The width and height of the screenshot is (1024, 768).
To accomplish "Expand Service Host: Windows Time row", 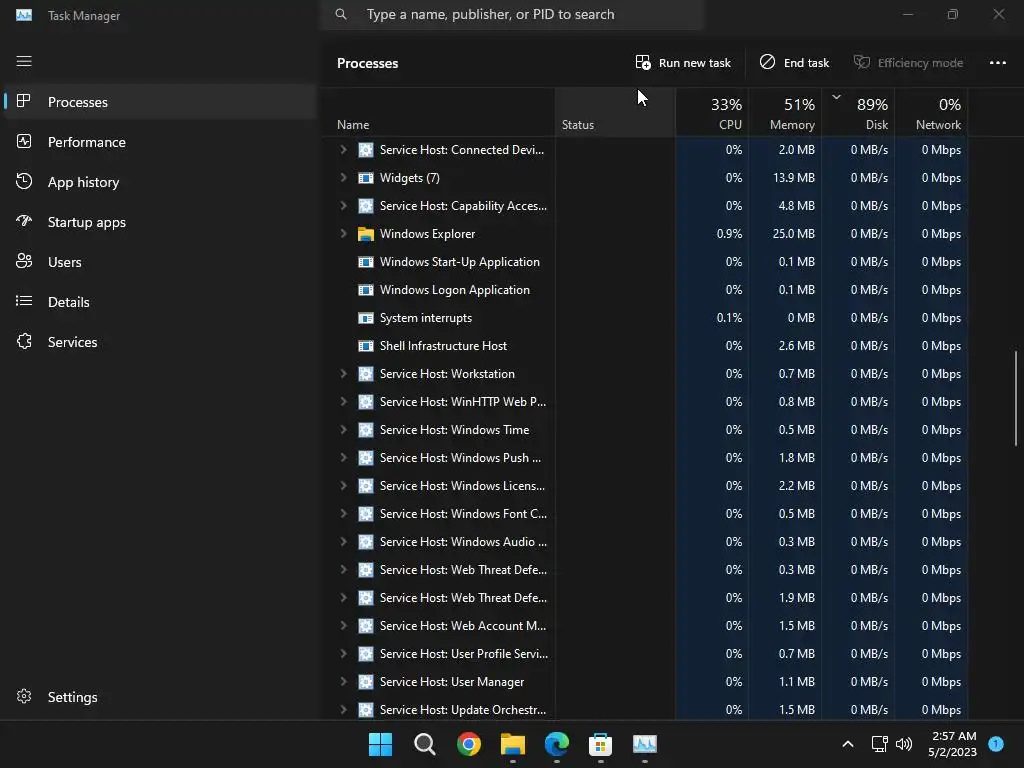I will pos(344,430).
